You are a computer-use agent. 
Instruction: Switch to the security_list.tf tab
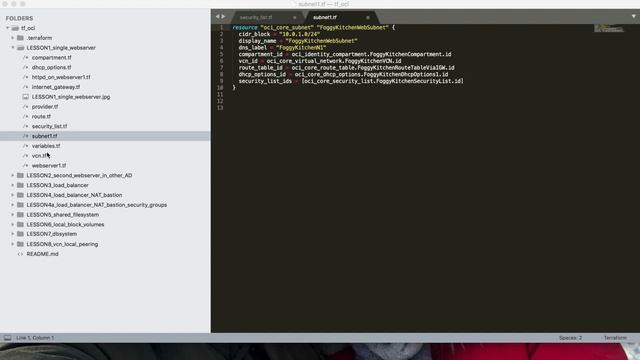point(256,18)
